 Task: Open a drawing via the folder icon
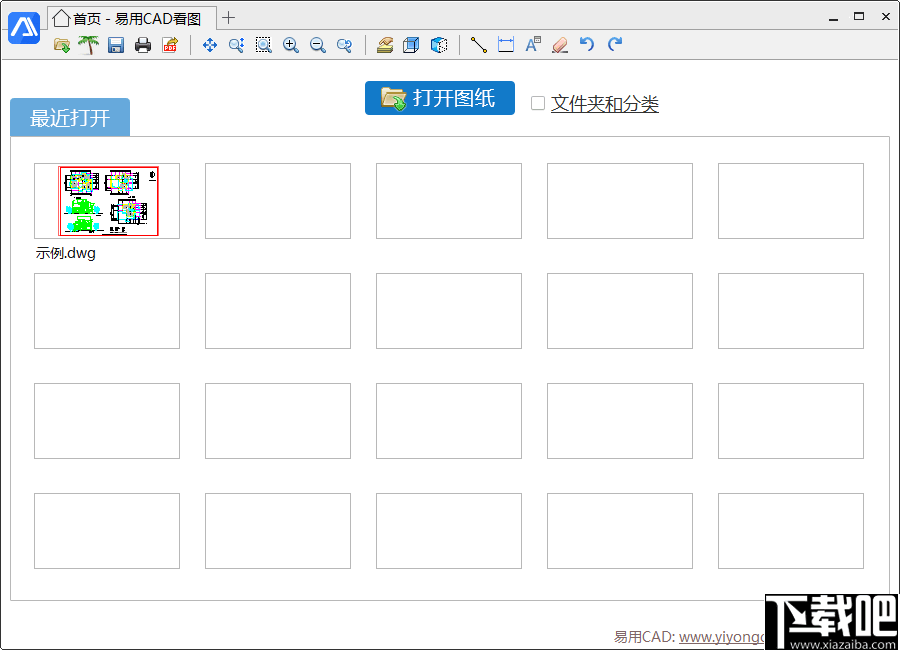[62, 45]
